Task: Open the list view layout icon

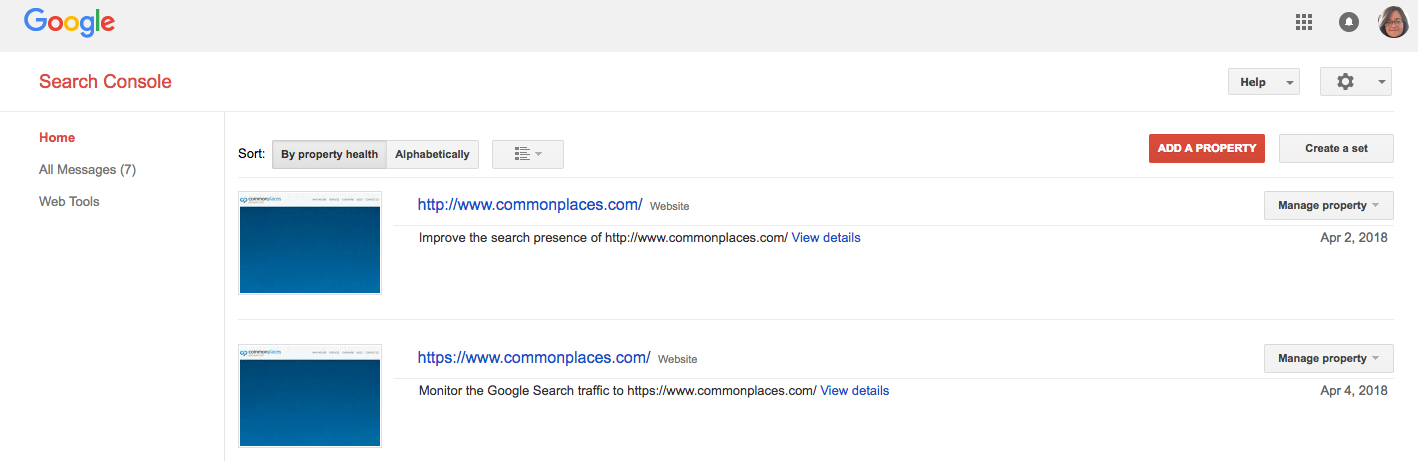Action: click(x=527, y=154)
